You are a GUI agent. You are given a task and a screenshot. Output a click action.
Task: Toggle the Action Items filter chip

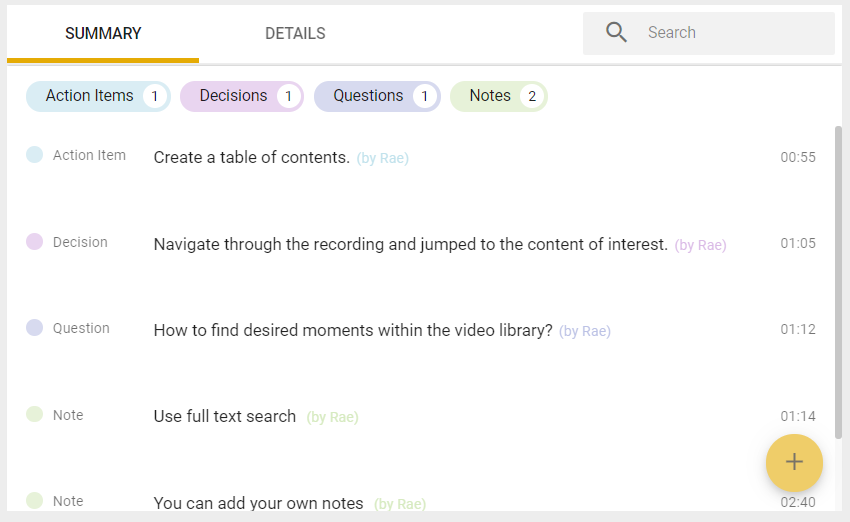[98, 96]
